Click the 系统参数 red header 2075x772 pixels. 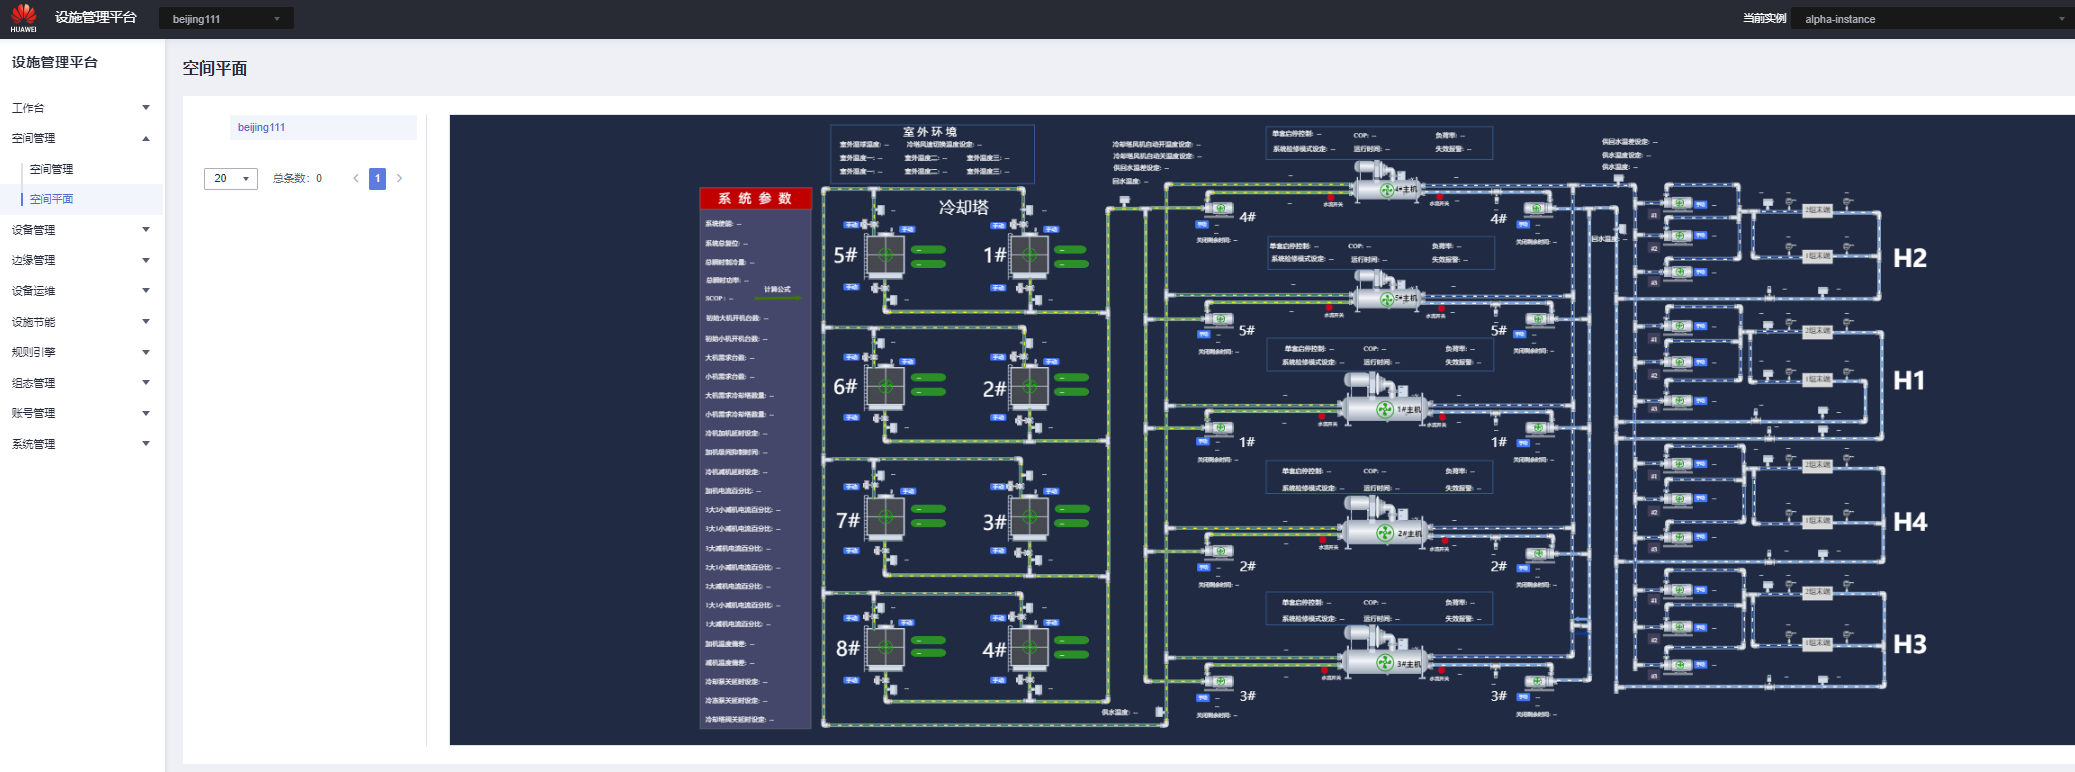coord(755,198)
